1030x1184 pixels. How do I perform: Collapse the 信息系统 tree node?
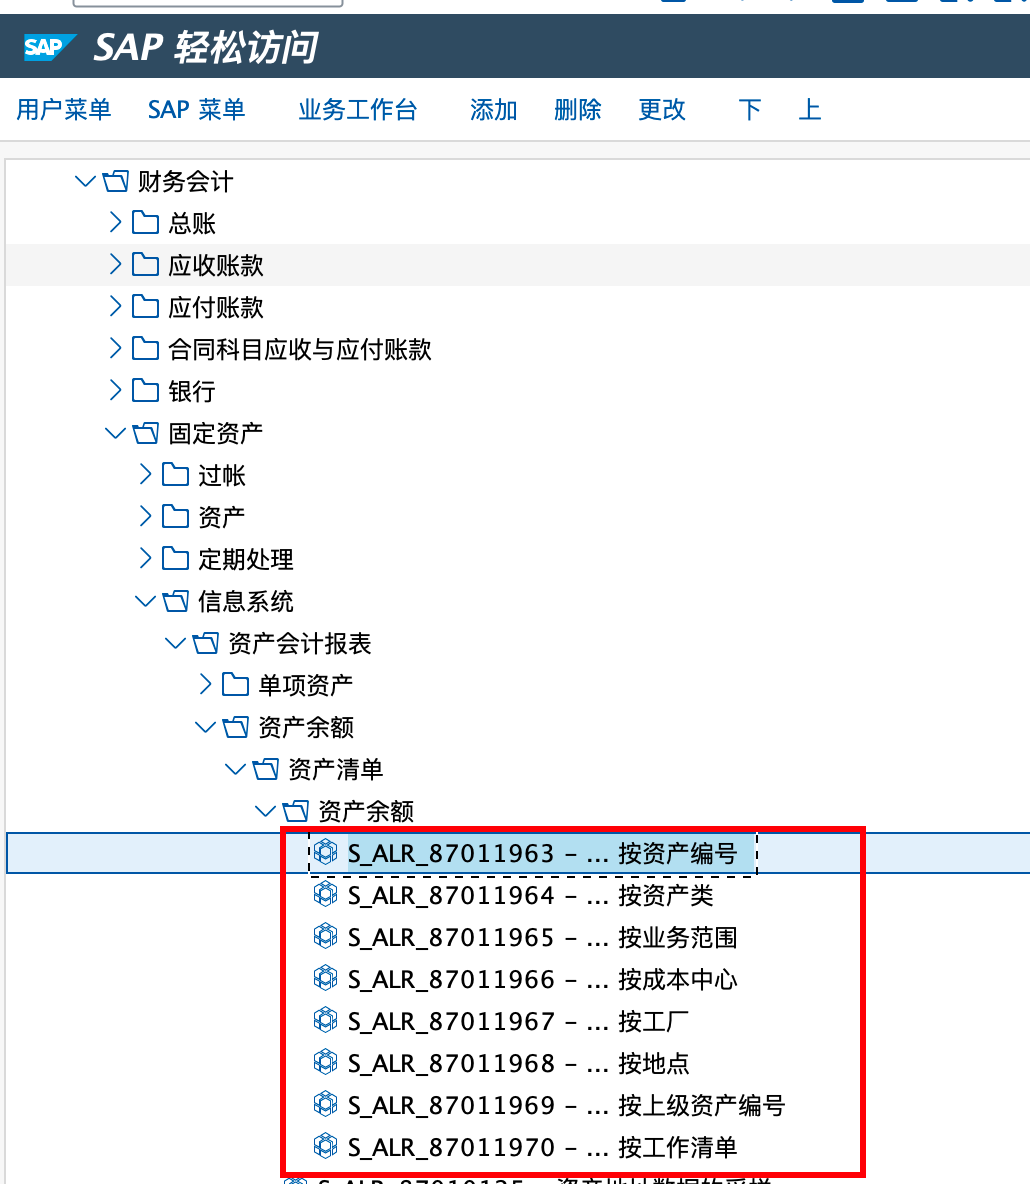145,601
